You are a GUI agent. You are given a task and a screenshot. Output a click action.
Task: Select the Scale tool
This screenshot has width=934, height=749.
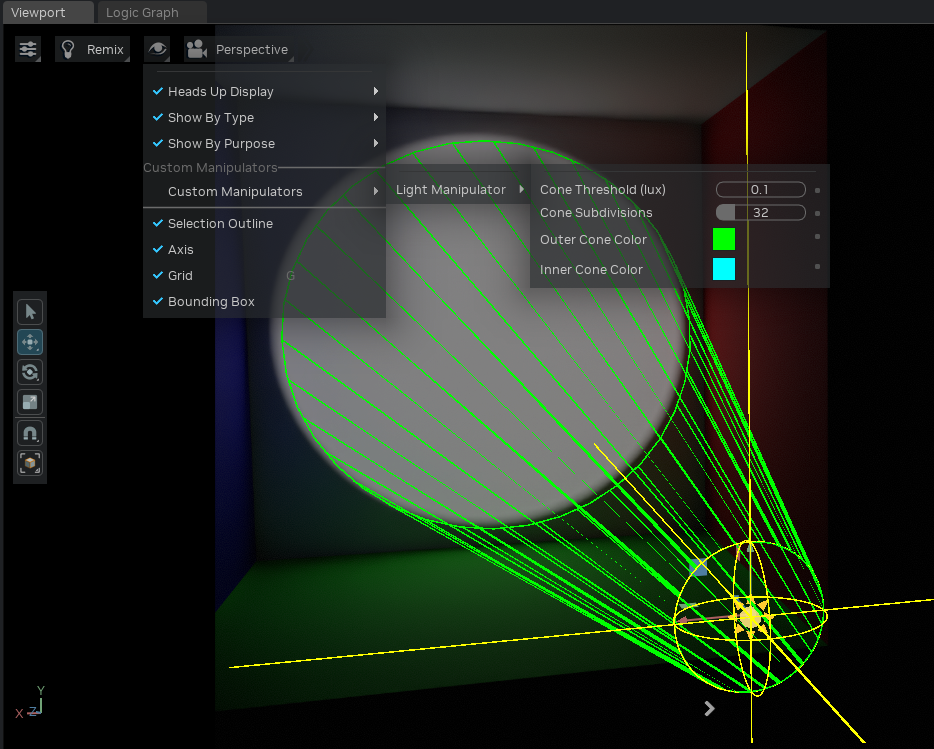click(x=30, y=402)
